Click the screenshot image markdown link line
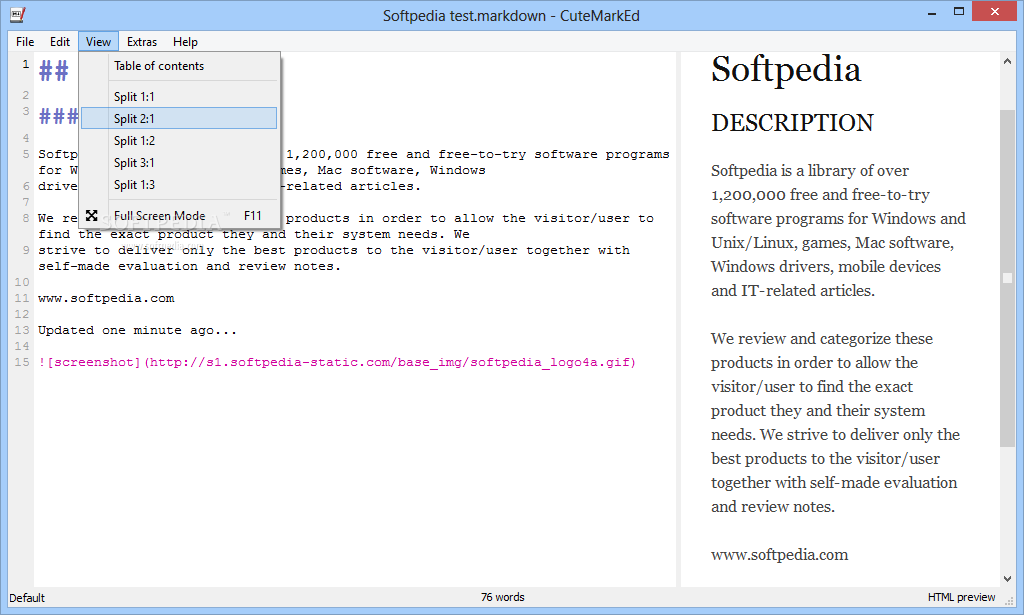1024x615 pixels. pyautogui.click(x=337, y=362)
